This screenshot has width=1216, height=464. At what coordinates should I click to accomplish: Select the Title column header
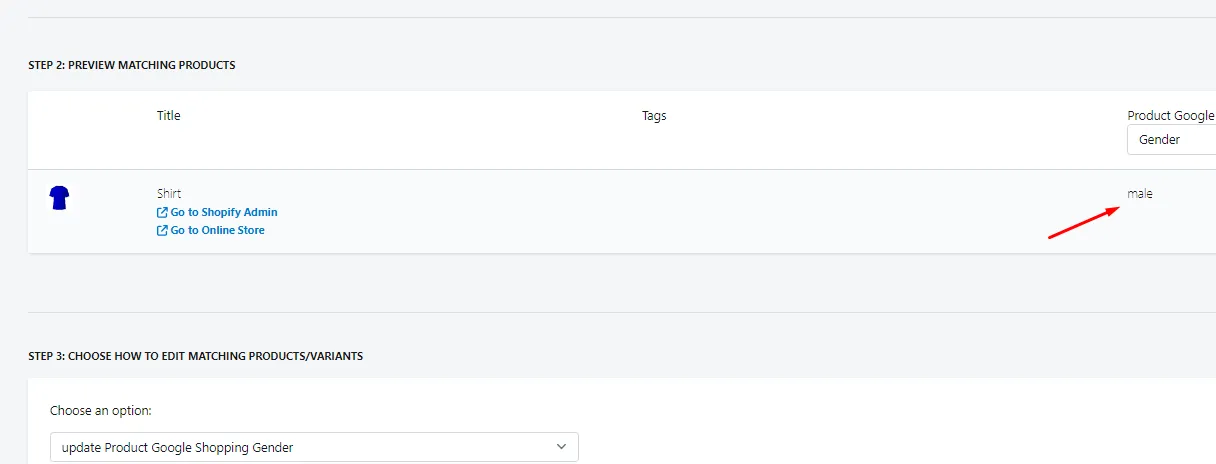pos(169,116)
